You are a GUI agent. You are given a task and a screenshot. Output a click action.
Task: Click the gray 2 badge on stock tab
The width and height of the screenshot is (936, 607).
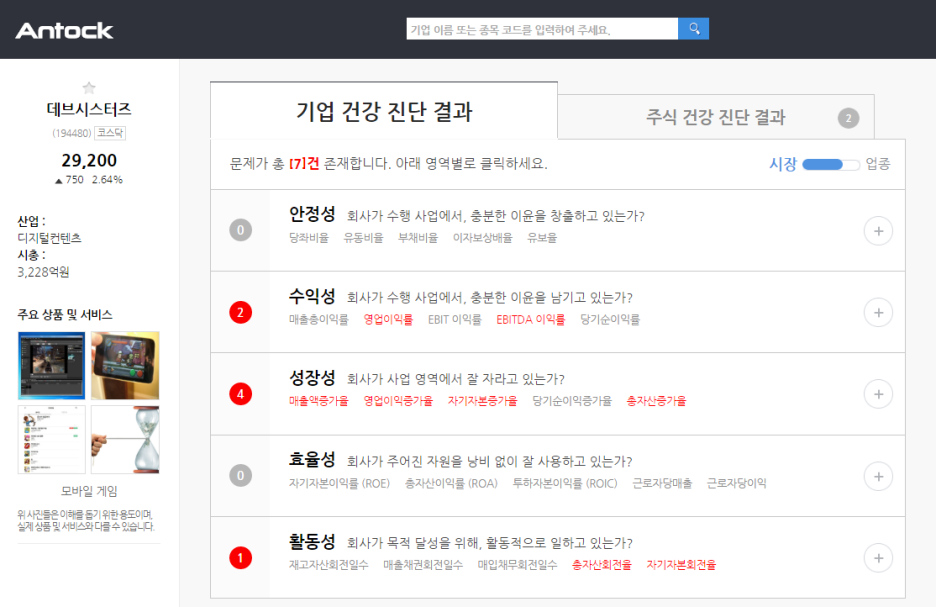(848, 118)
